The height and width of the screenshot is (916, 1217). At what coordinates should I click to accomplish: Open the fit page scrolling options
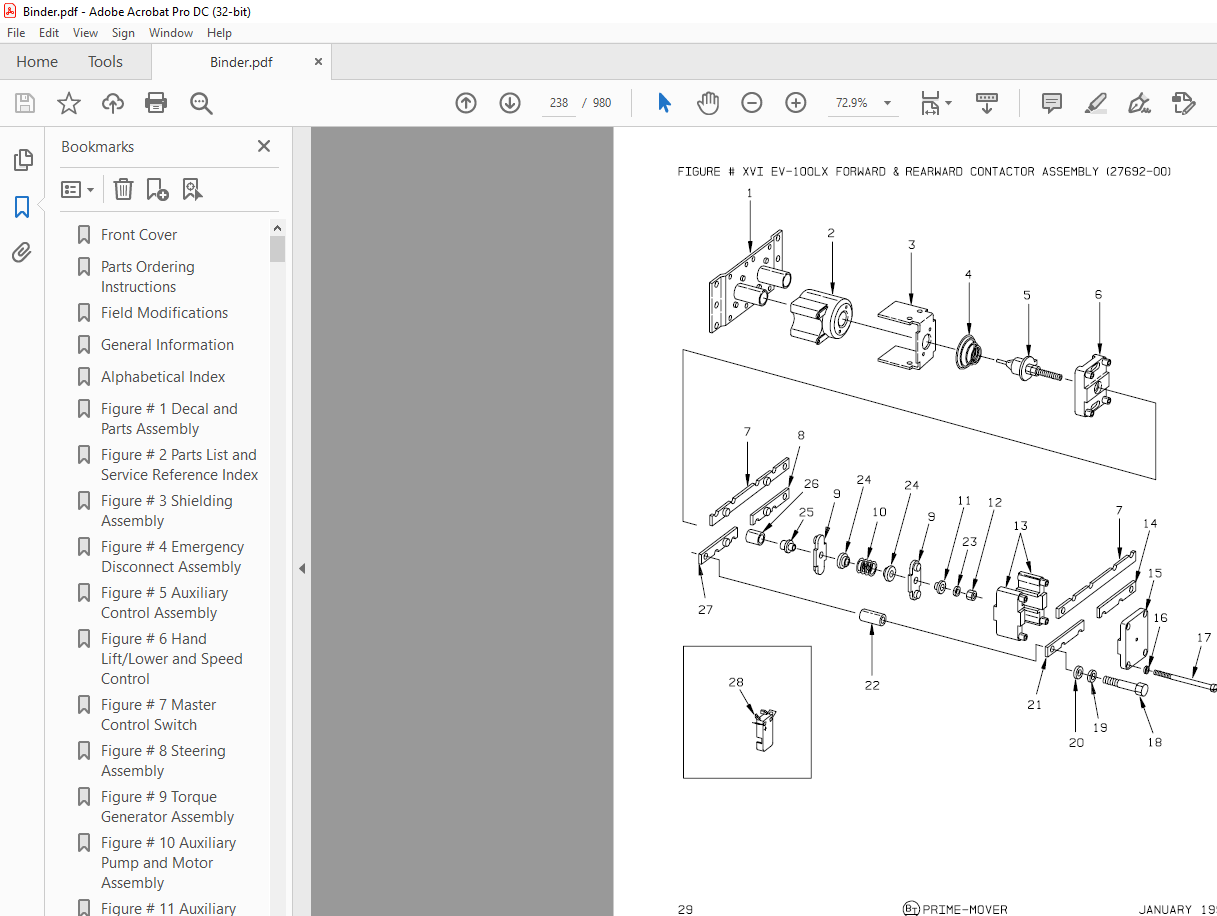point(936,103)
